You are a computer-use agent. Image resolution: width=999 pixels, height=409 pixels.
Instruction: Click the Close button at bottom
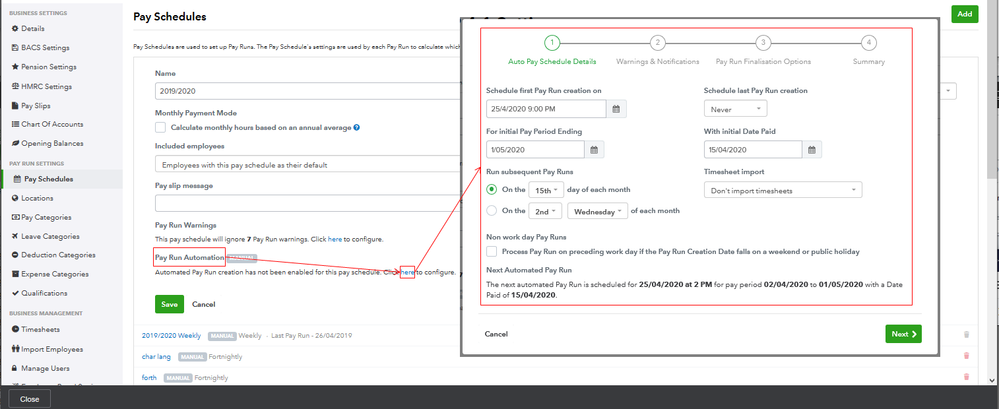coord(29,399)
